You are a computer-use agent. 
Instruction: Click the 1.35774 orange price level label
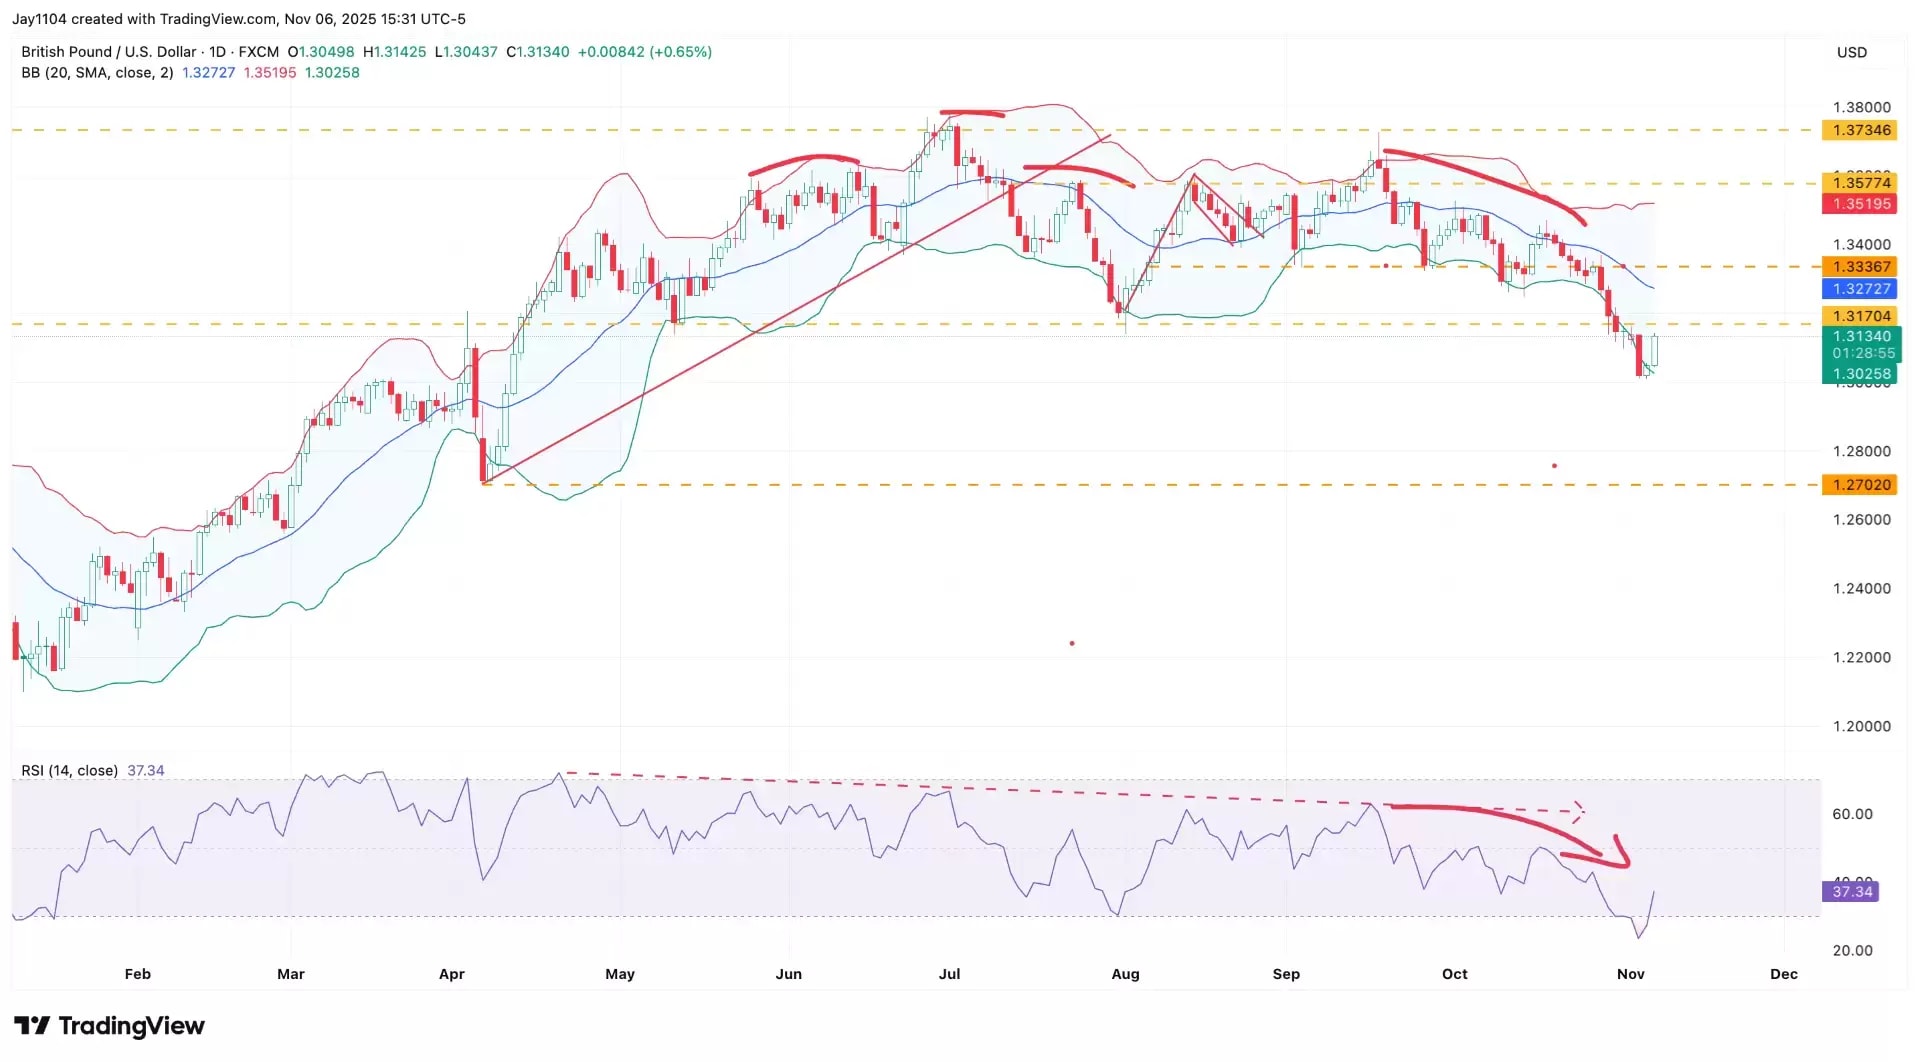tap(1860, 183)
